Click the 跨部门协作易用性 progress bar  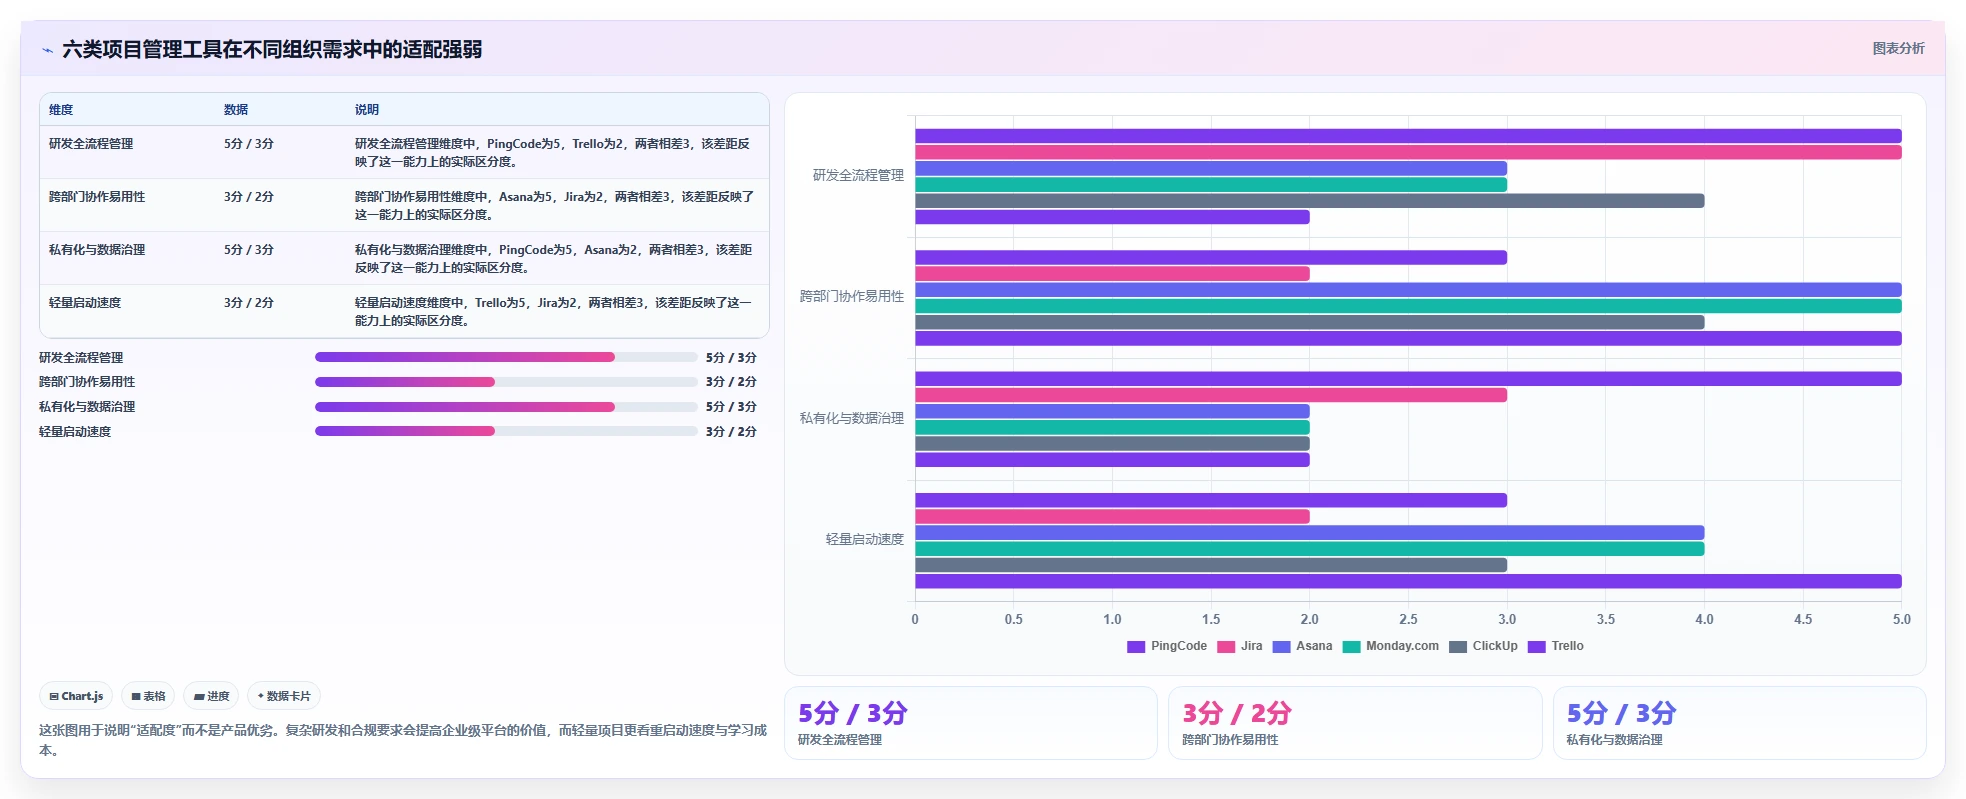pos(506,382)
